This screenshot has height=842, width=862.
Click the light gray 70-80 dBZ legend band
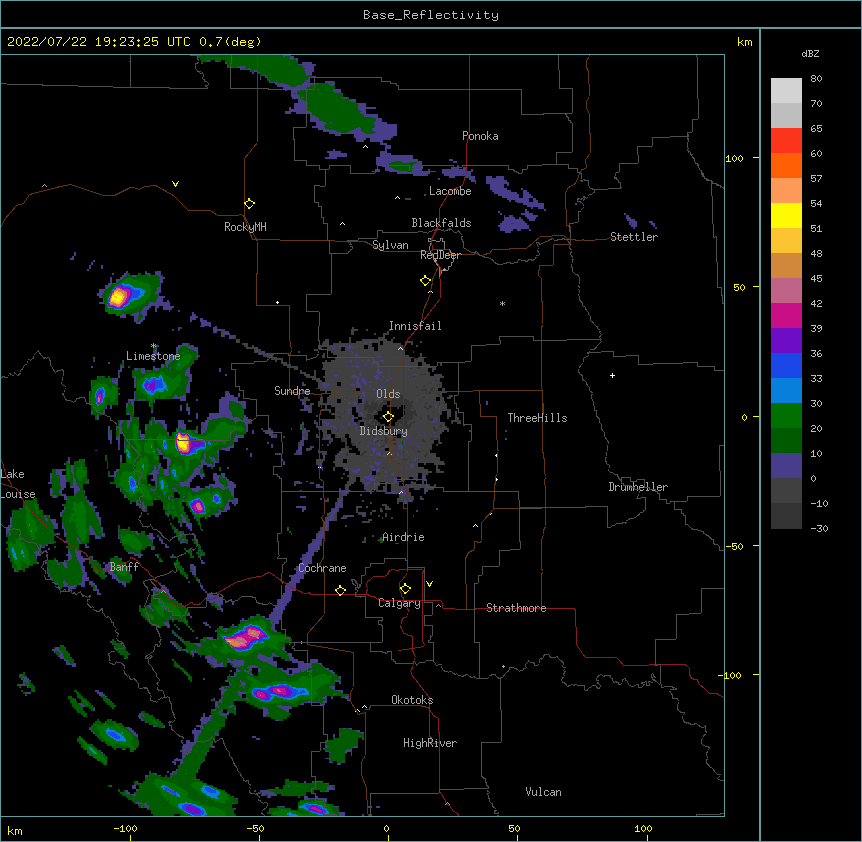786,91
